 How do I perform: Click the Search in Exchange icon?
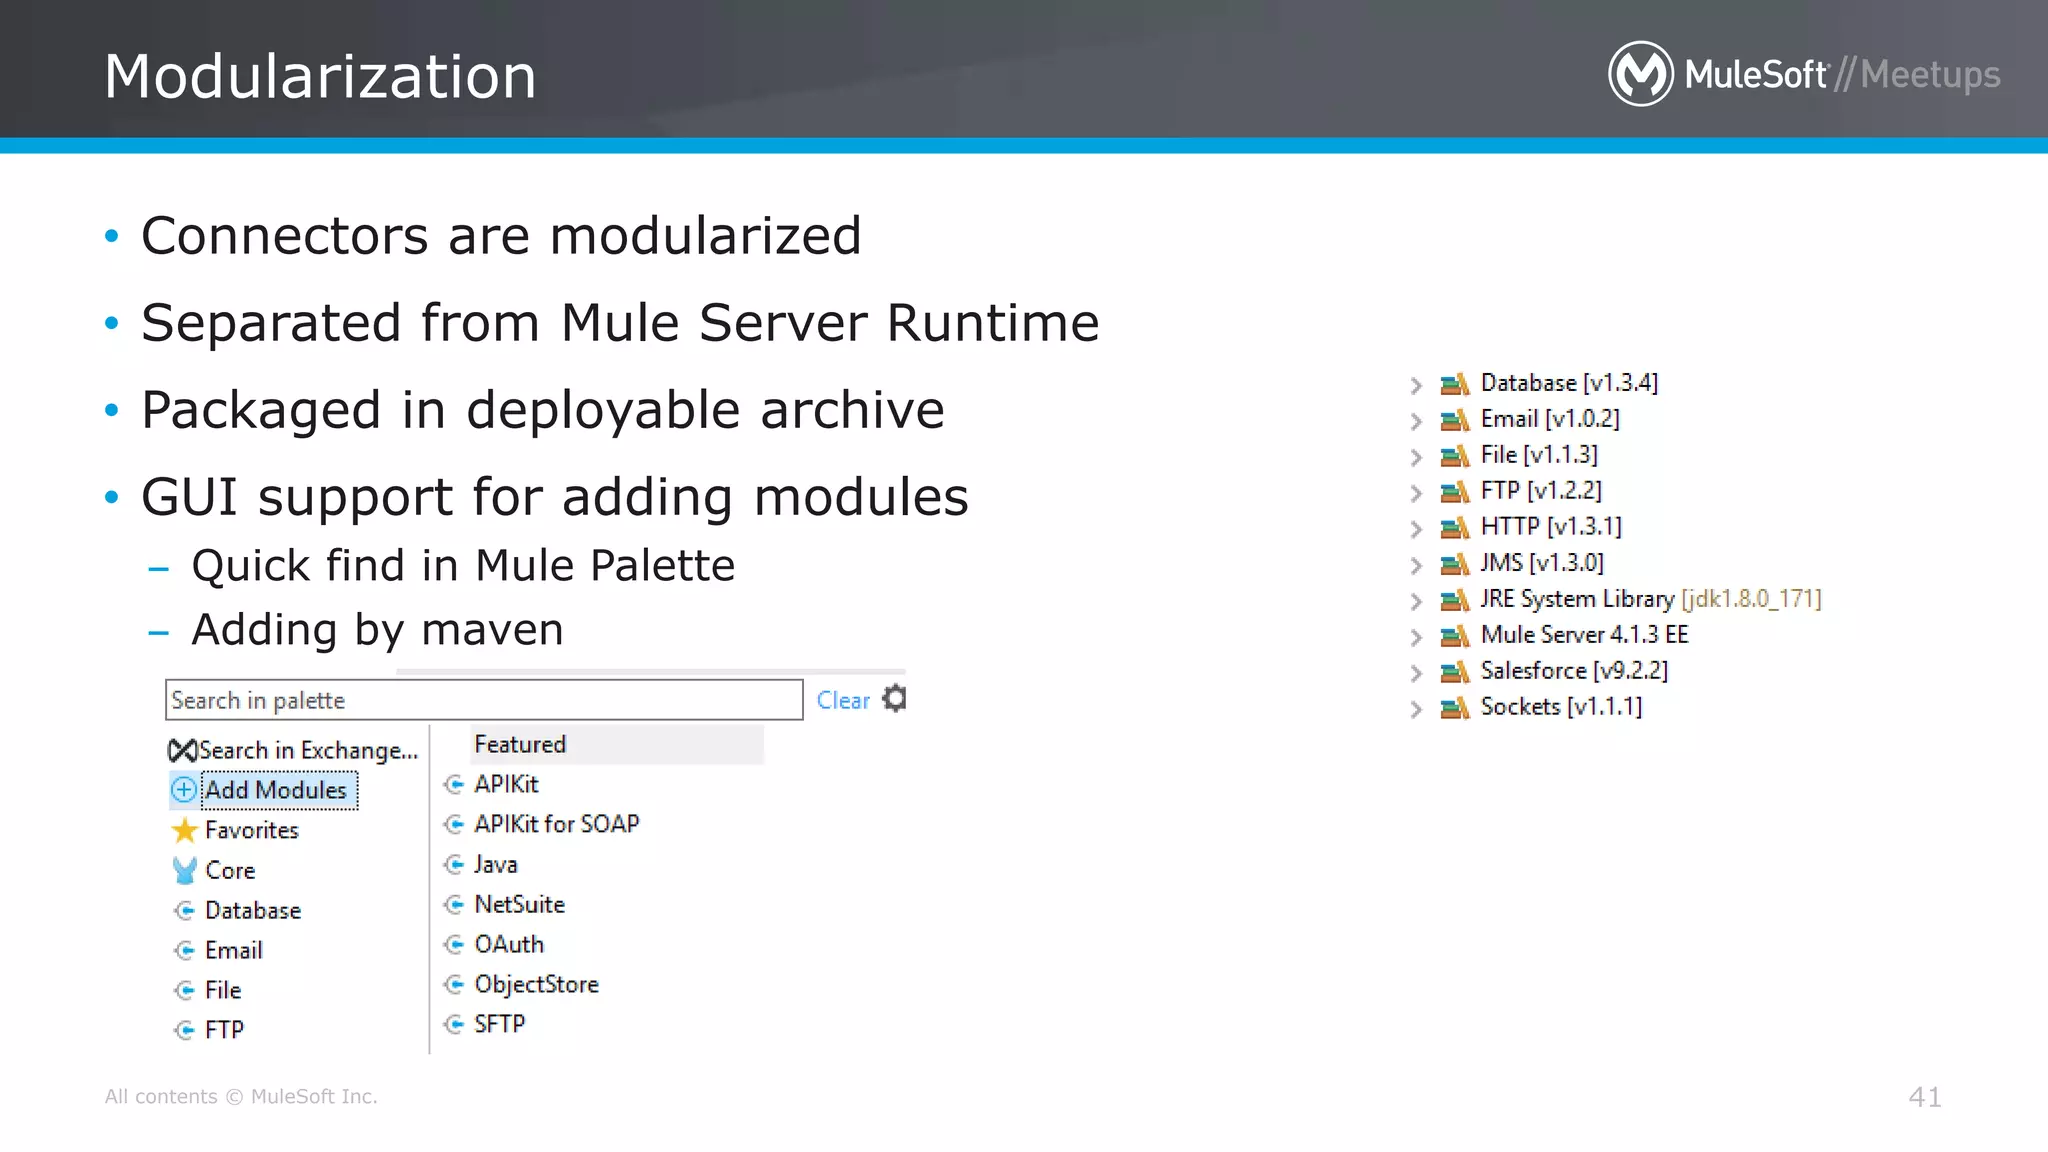tap(183, 750)
